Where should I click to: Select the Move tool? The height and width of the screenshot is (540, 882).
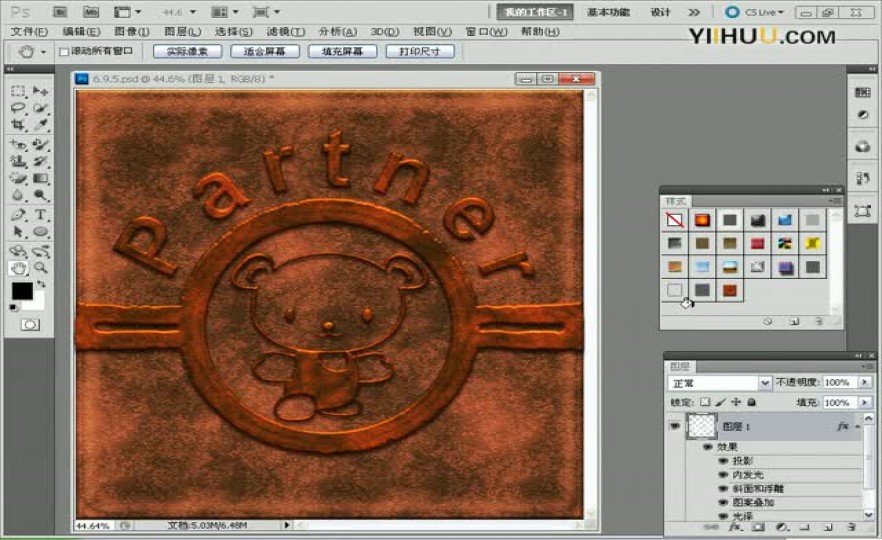[40, 91]
